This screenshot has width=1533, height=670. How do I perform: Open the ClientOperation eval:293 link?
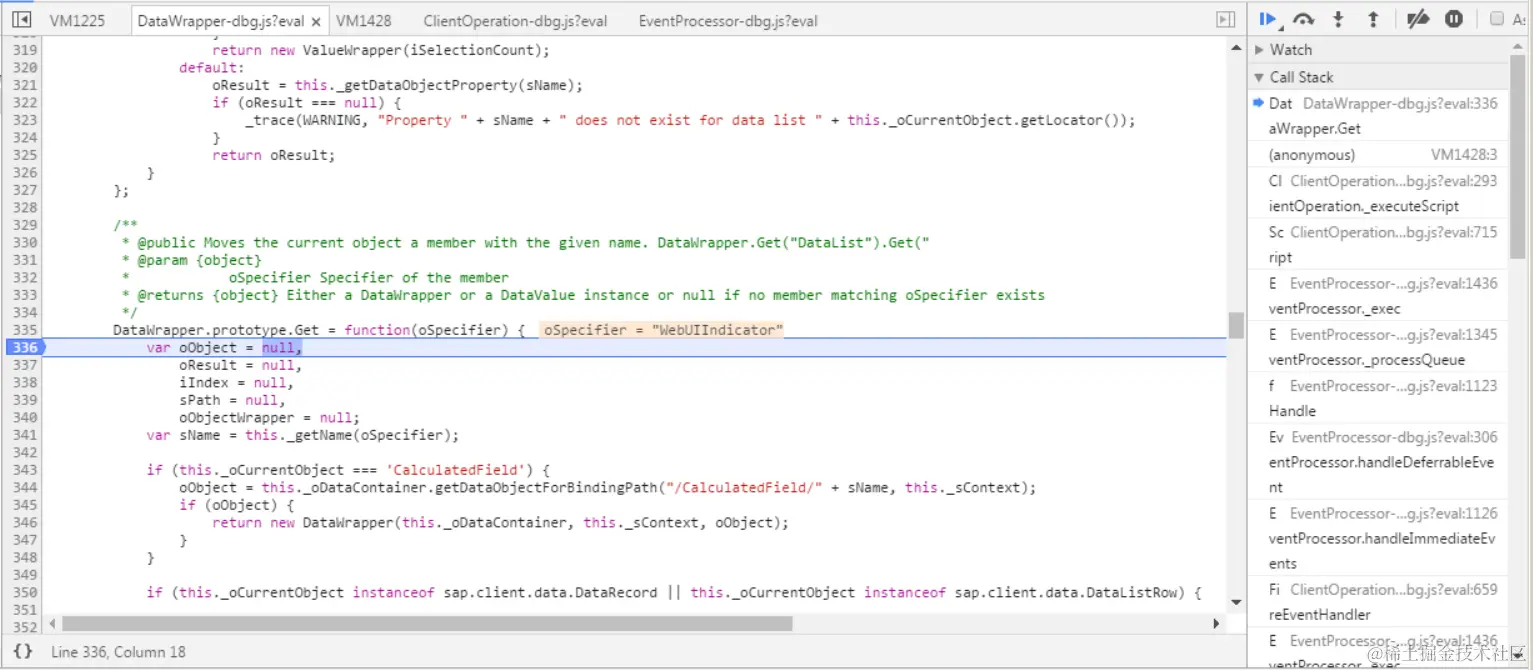(x=1394, y=181)
